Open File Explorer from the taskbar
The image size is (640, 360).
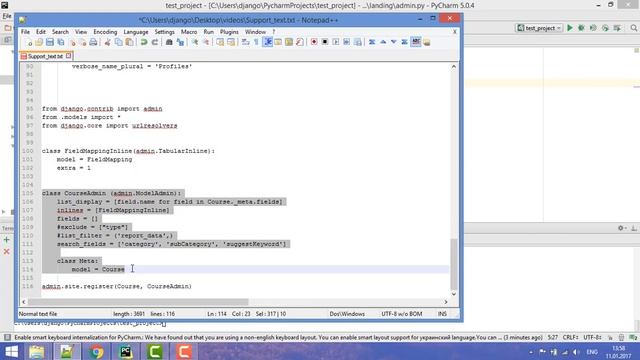point(36,351)
